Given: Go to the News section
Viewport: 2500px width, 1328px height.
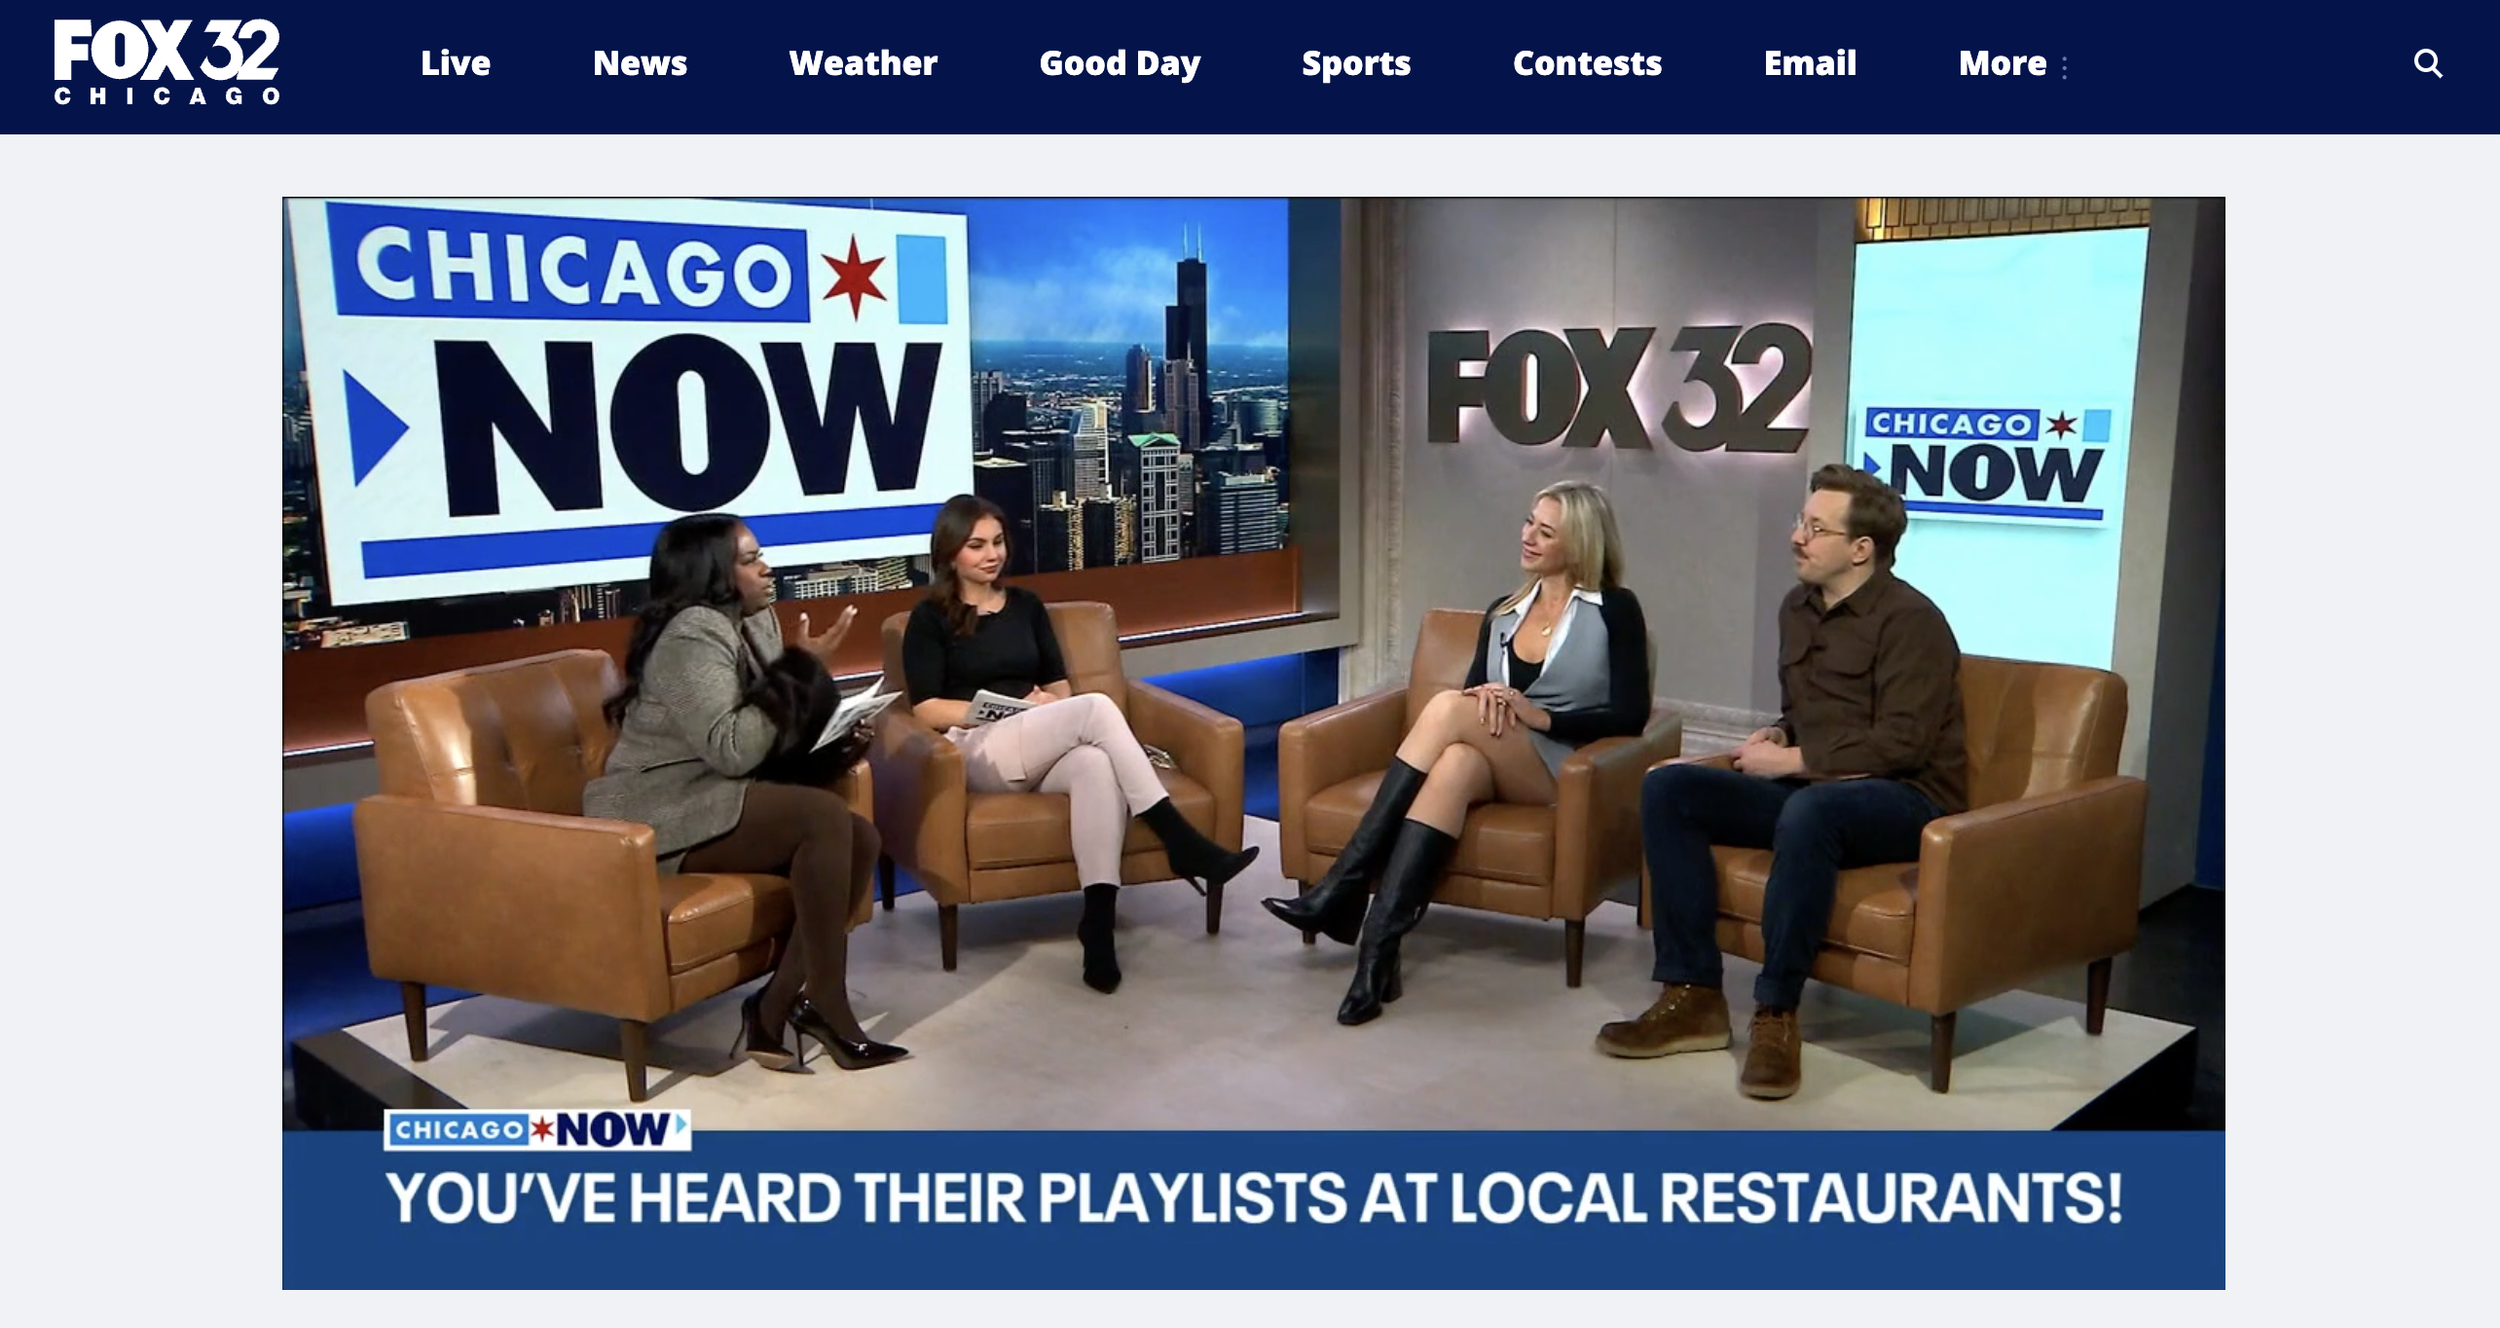Looking at the screenshot, I should point(640,64).
